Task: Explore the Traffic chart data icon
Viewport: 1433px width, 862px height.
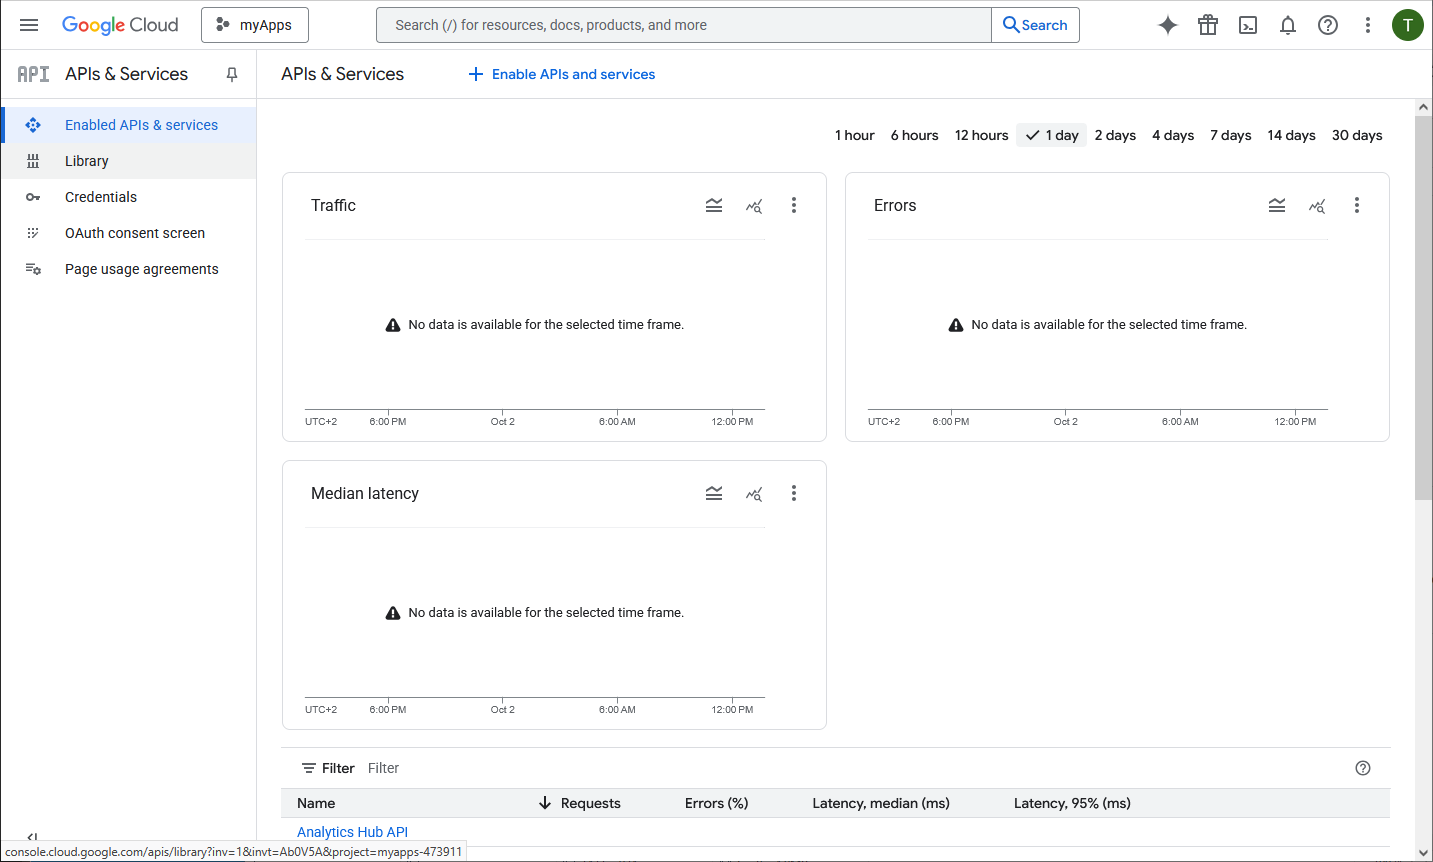Action: tap(754, 205)
